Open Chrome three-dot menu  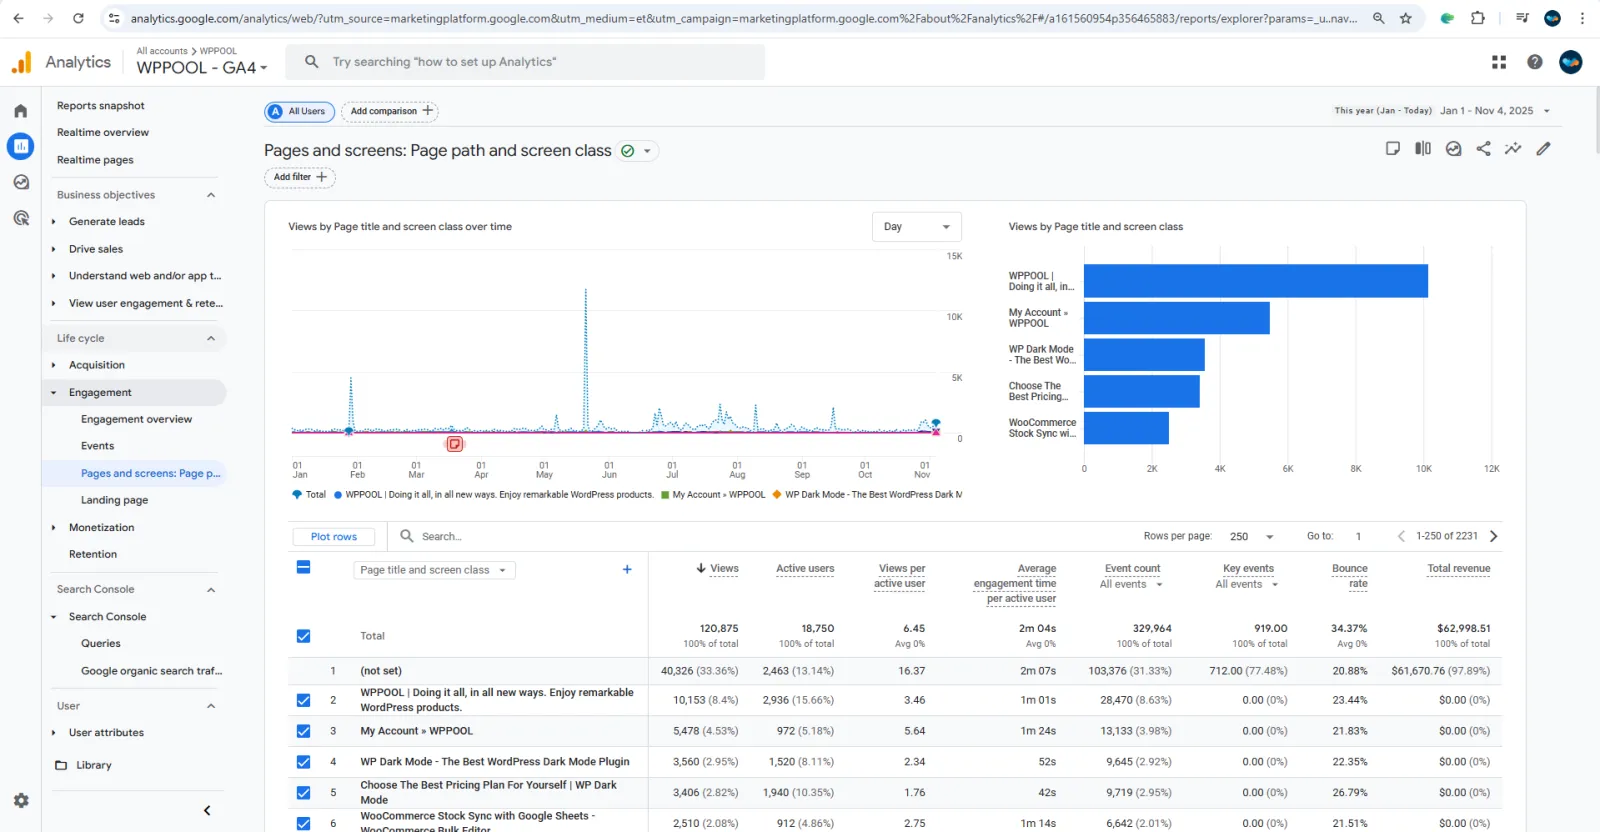click(1582, 18)
